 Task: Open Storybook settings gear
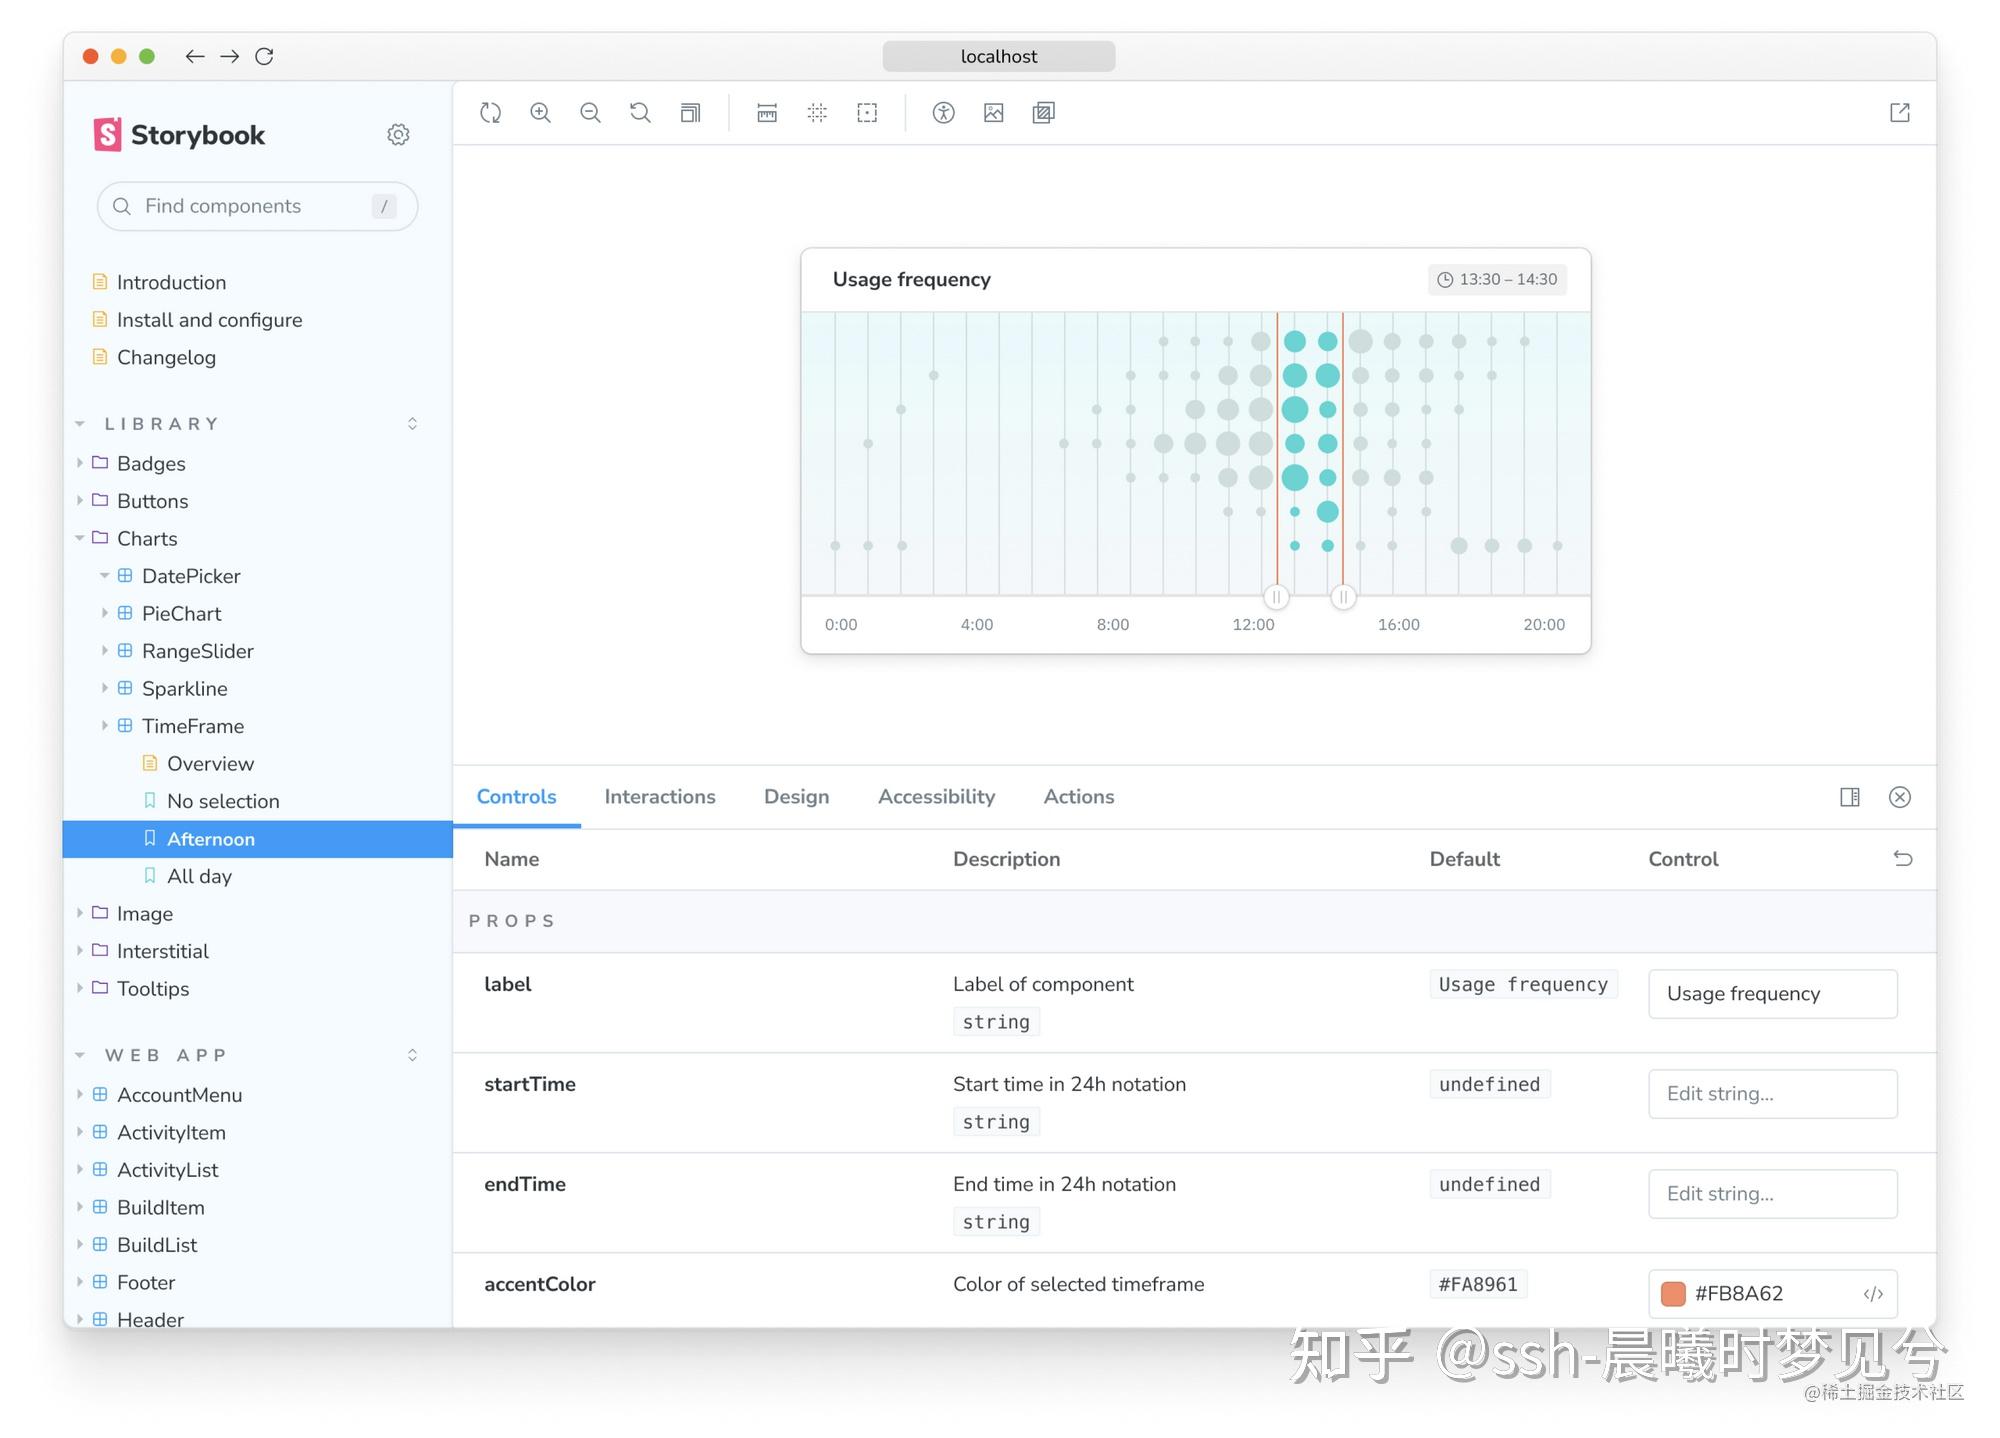tap(398, 134)
